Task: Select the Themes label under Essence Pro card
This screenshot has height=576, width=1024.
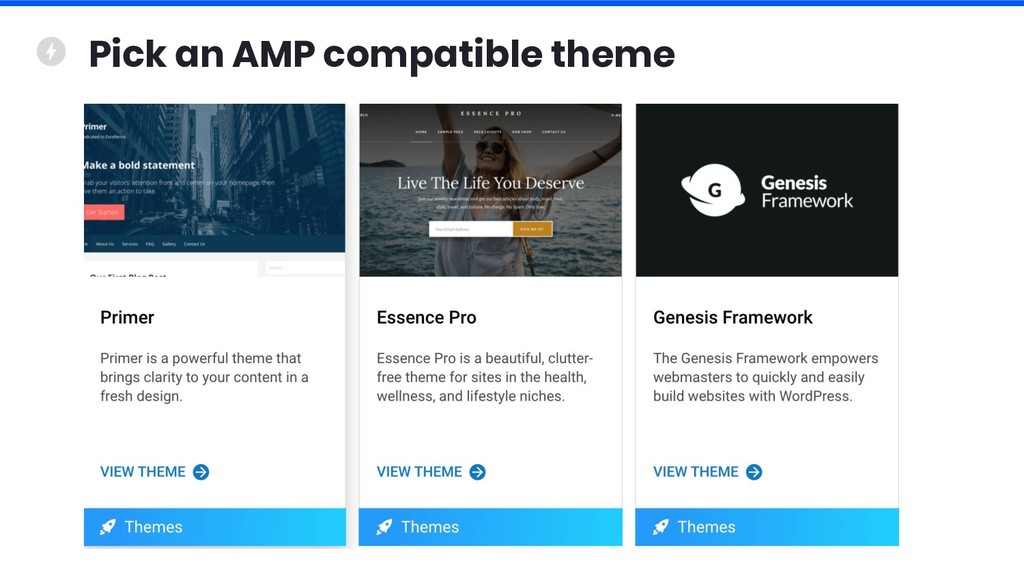Action: [x=430, y=527]
